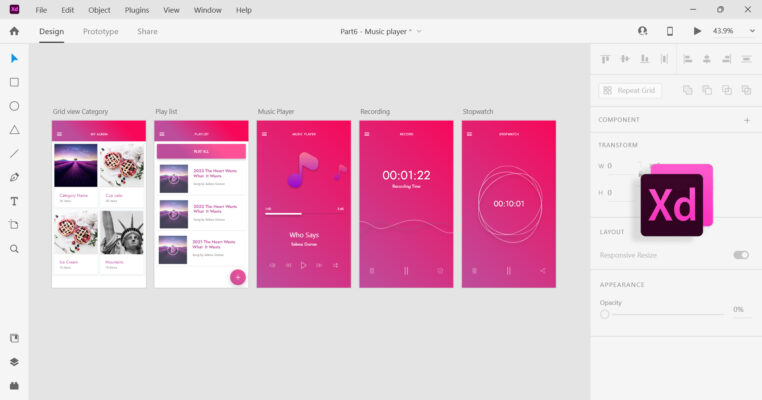Align left edges icon

tap(688, 59)
